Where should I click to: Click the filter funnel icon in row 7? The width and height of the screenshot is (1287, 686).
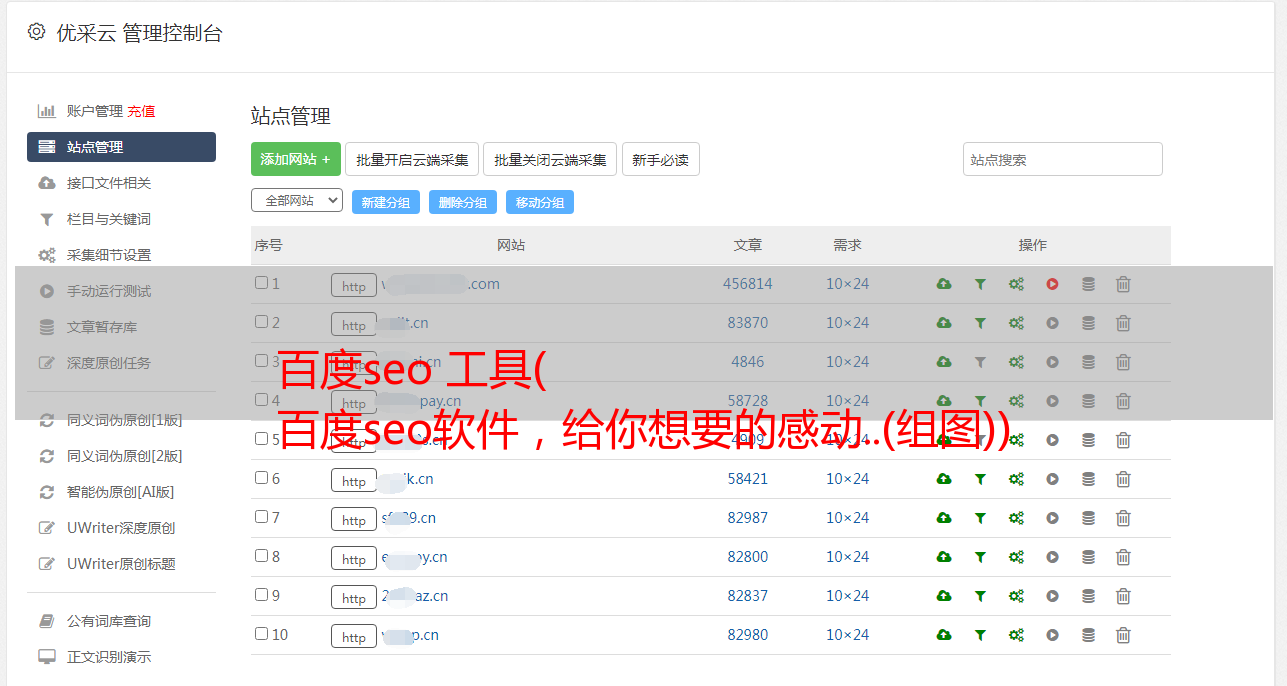pyautogui.click(x=980, y=518)
